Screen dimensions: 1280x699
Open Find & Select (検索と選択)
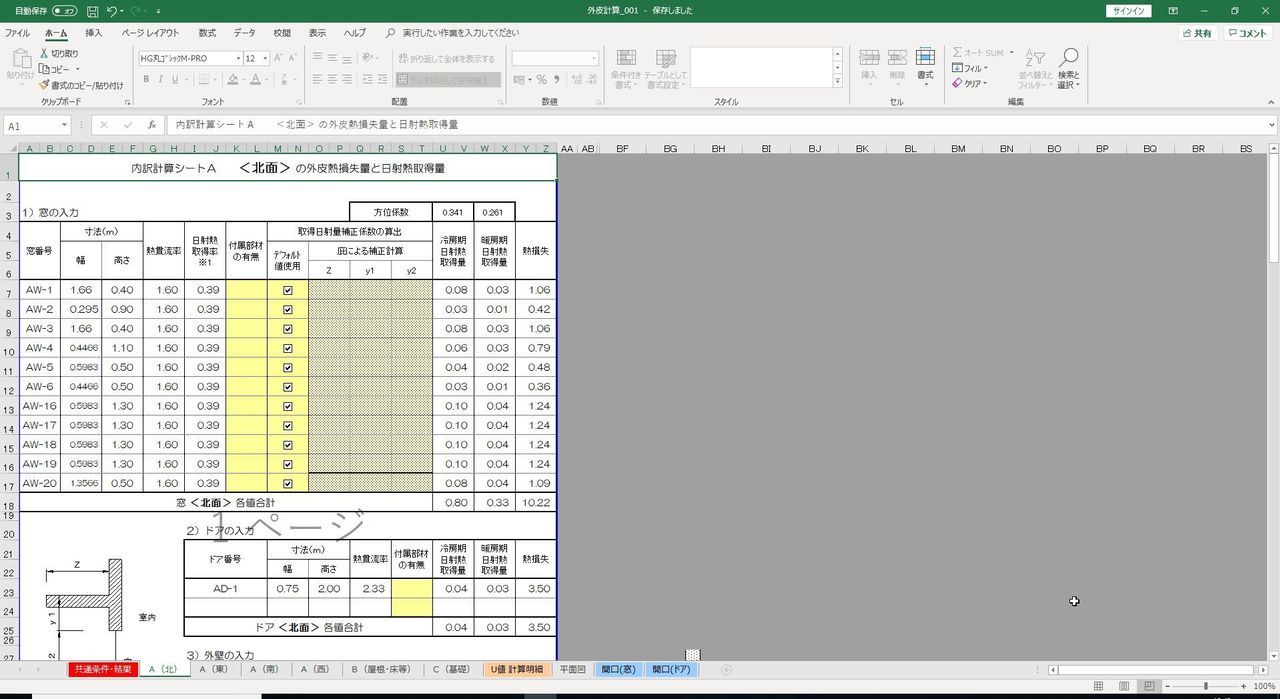click(x=1068, y=69)
